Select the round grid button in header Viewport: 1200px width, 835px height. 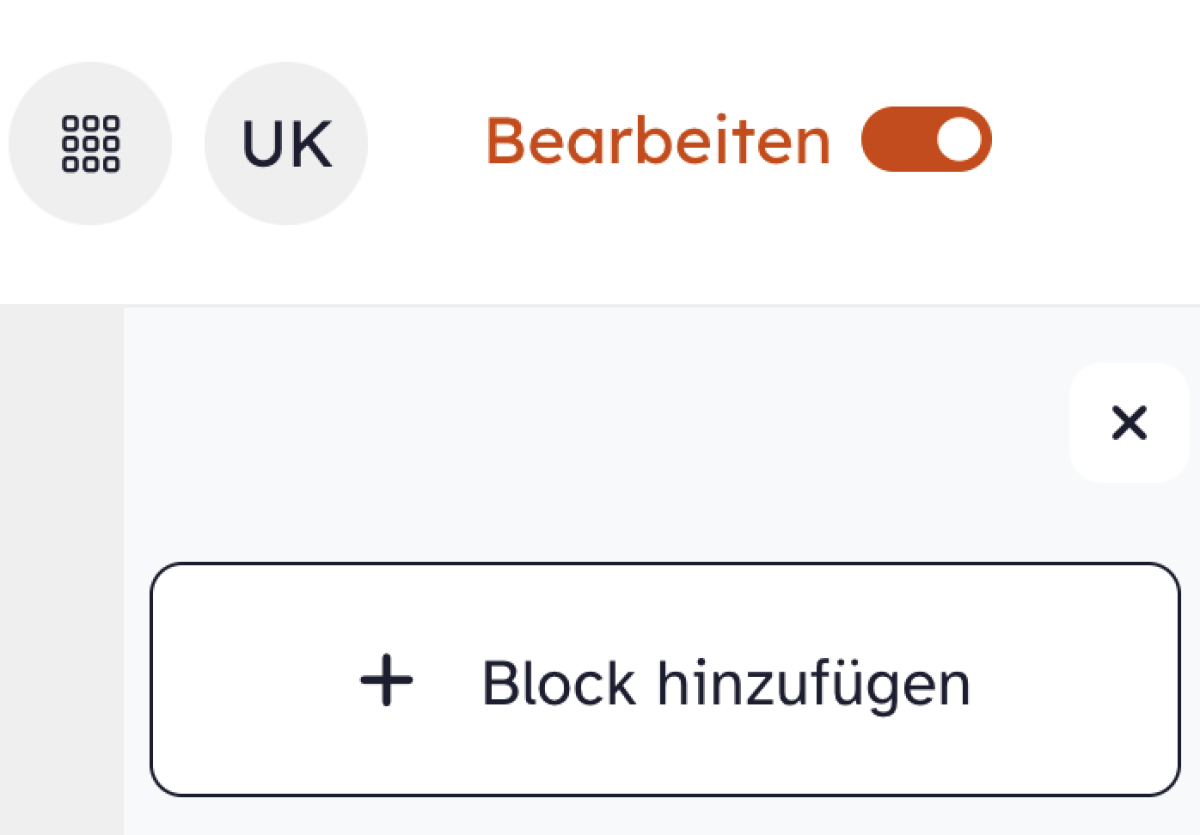[90, 143]
